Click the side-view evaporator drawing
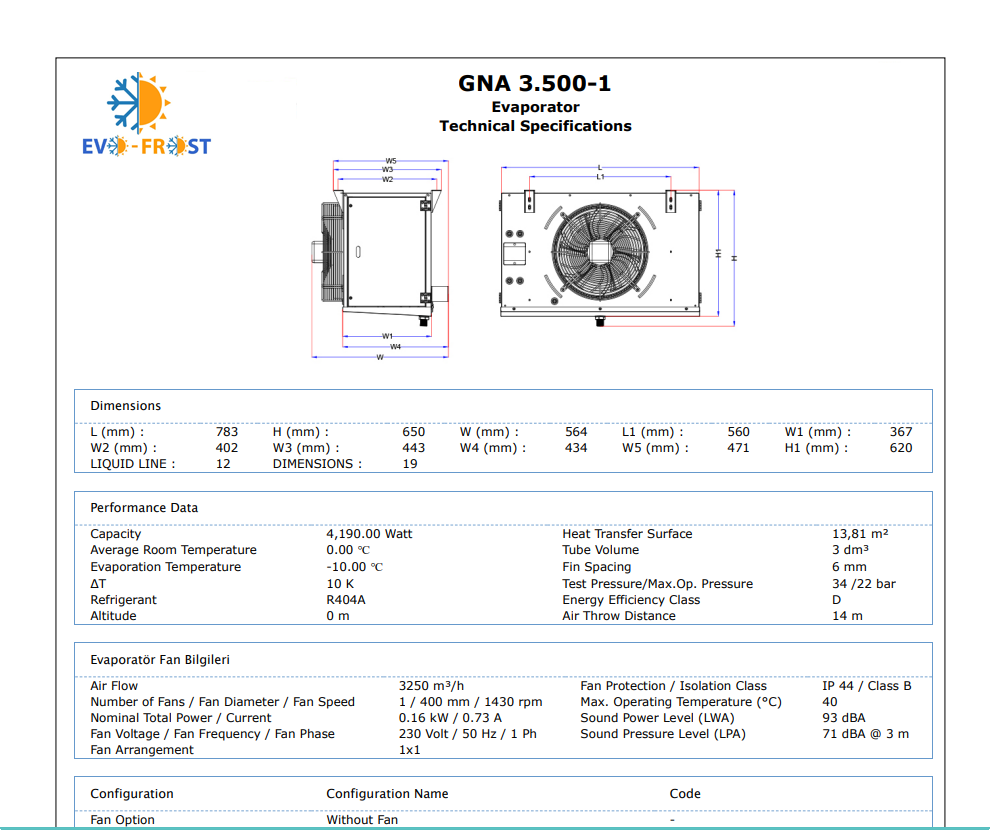 click(x=380, y=259)
